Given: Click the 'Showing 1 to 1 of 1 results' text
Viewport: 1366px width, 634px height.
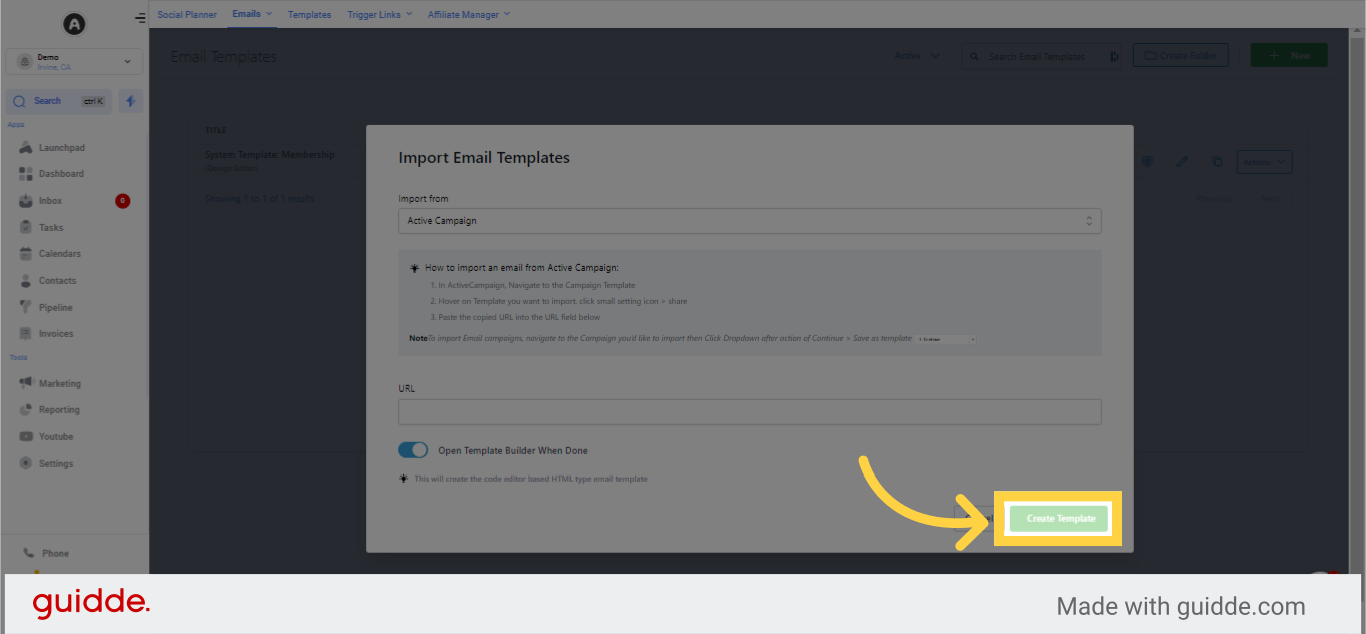Looking at the screenshot, I should pos(260,198).
